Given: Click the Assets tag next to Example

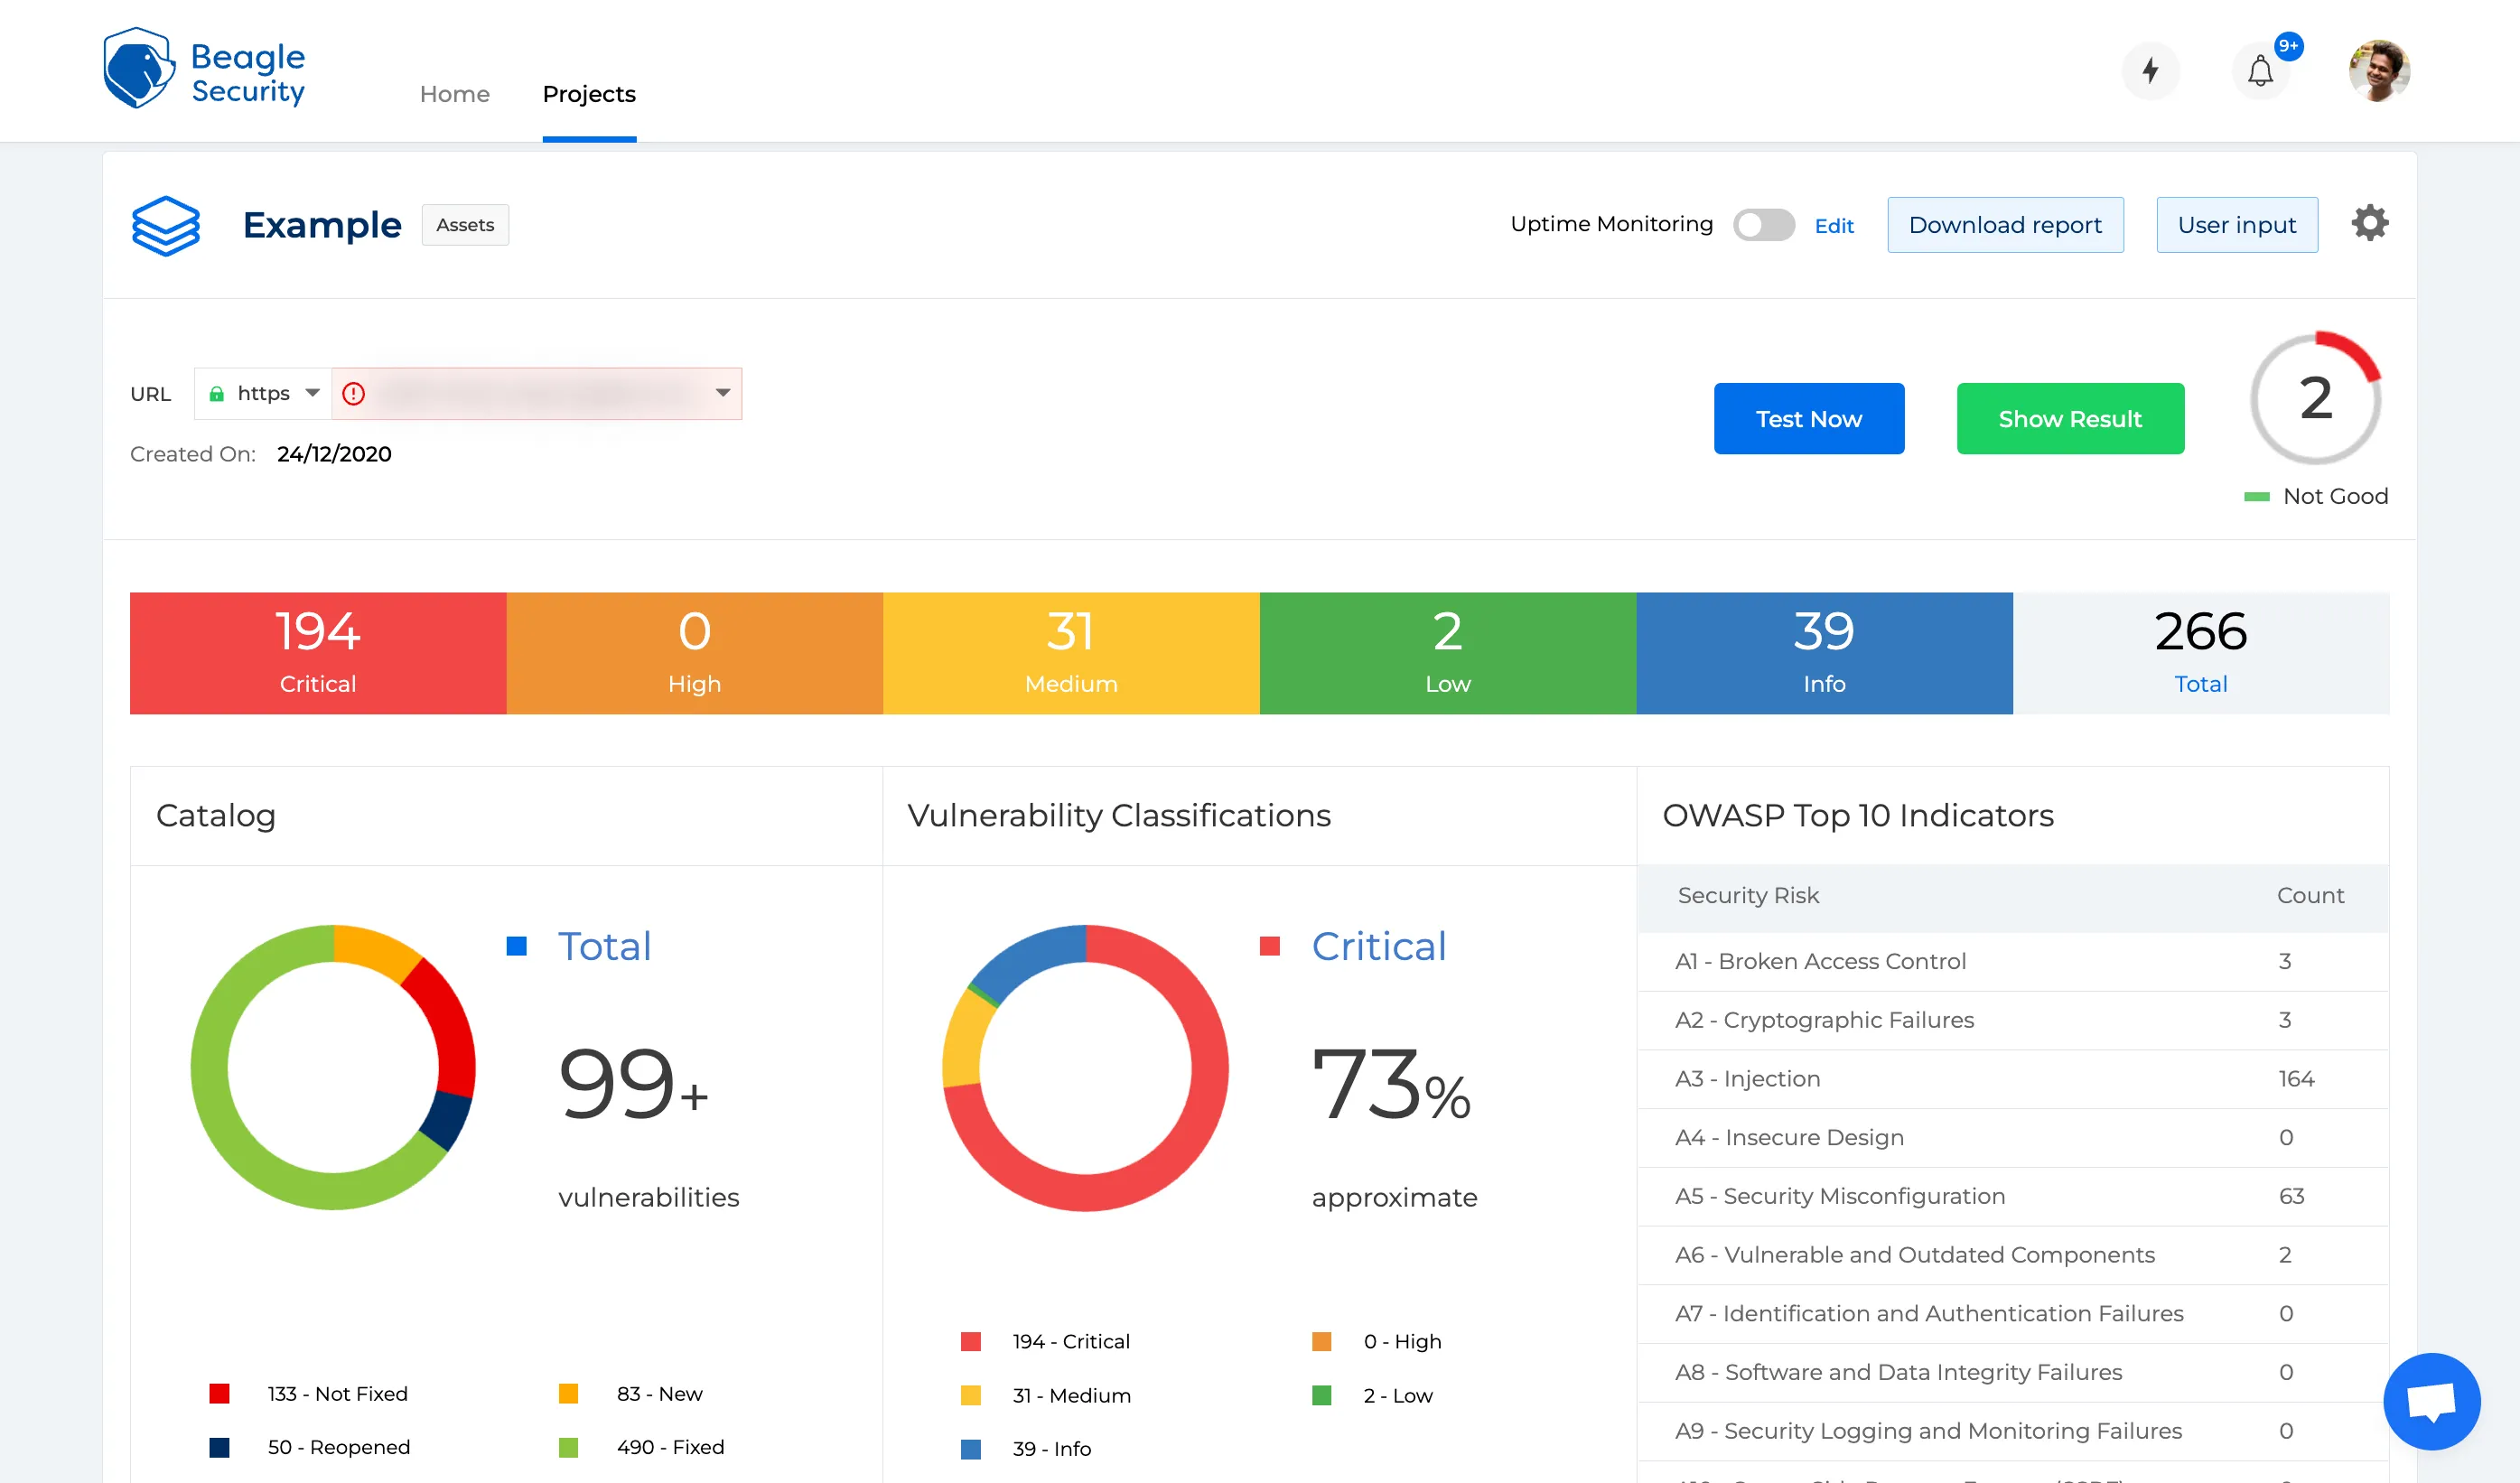Looking at the screenshot, I should tap(465, 225).
